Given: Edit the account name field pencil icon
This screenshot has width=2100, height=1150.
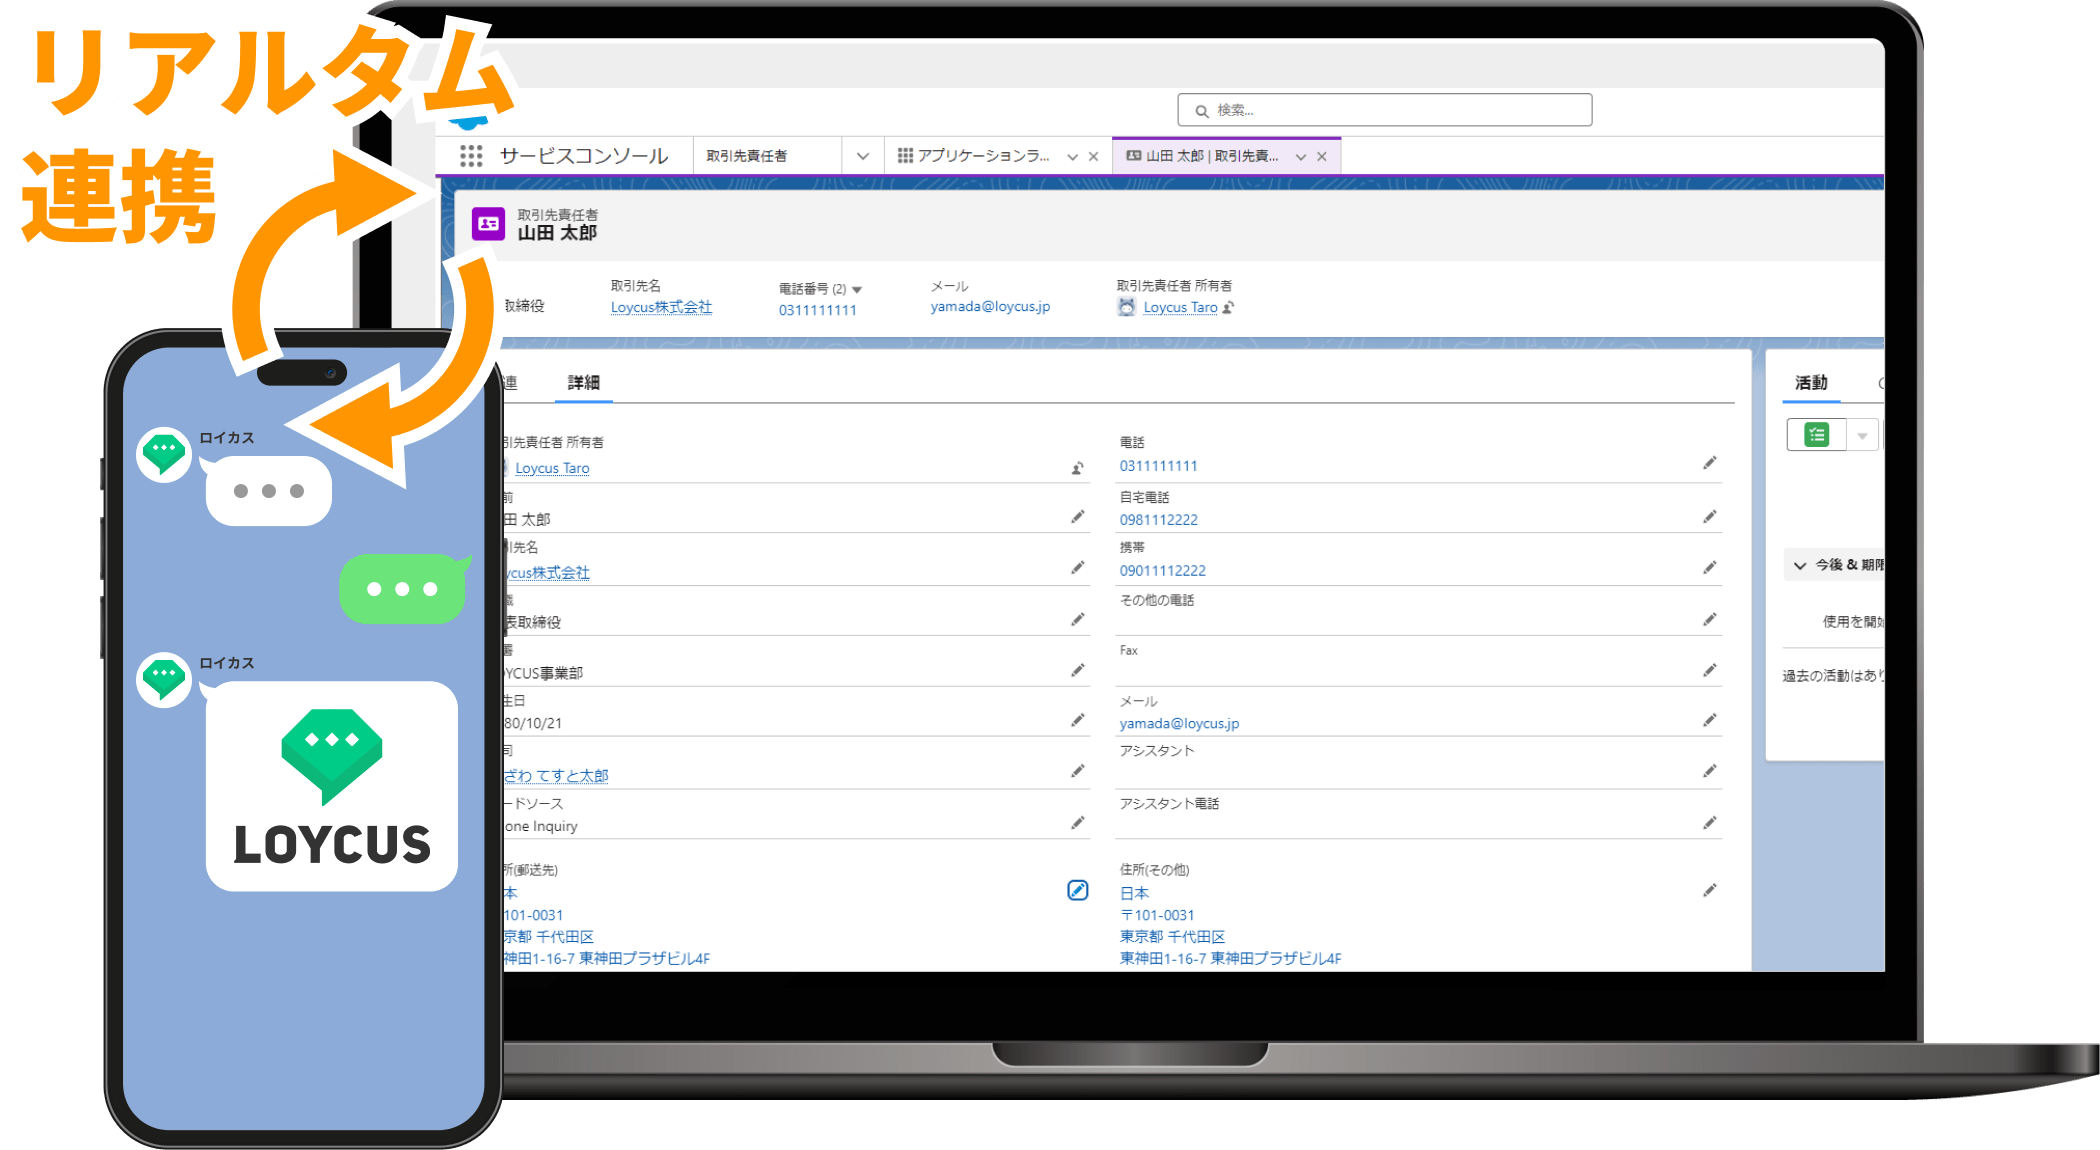Looking at the screenshot, I should (x=1078, y=568).
